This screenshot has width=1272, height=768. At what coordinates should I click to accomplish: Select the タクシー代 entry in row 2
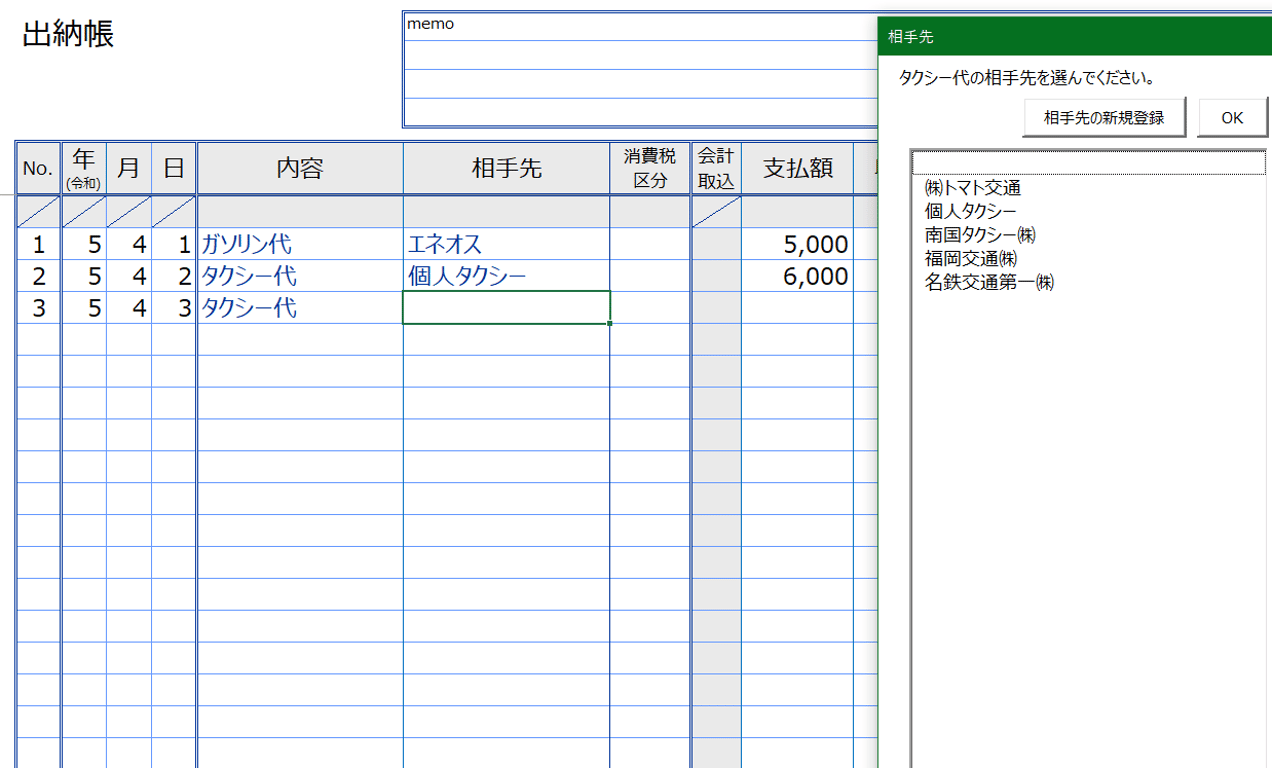[x=299, y=276]
